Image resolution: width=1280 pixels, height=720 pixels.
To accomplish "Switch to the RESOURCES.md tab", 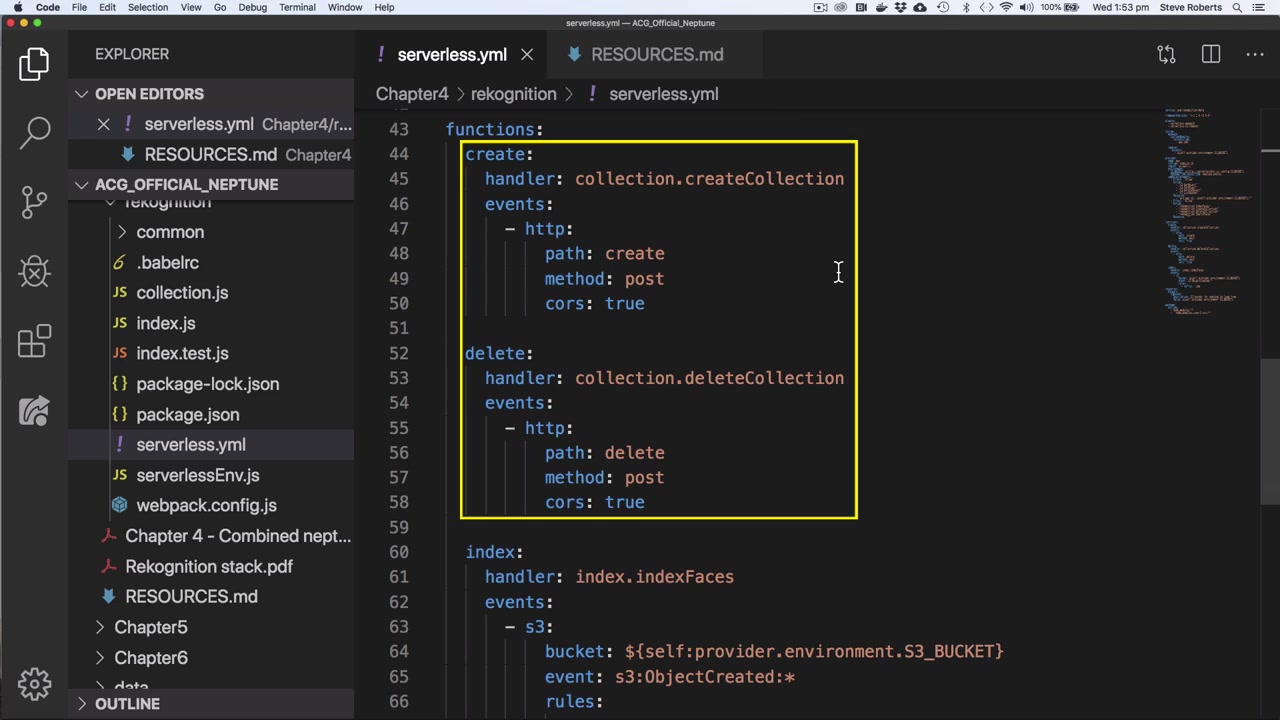I will click(656, 55).
